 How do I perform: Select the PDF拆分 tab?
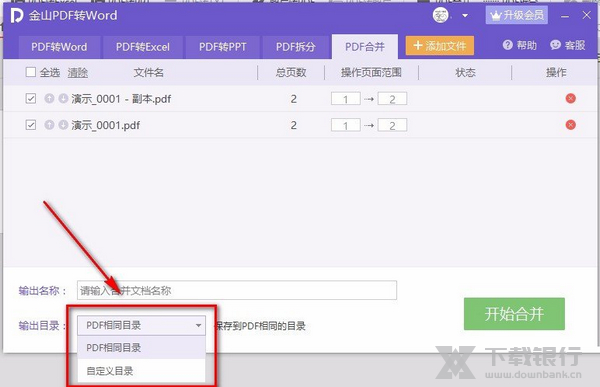pyautogui.click(x=295, y=47)
